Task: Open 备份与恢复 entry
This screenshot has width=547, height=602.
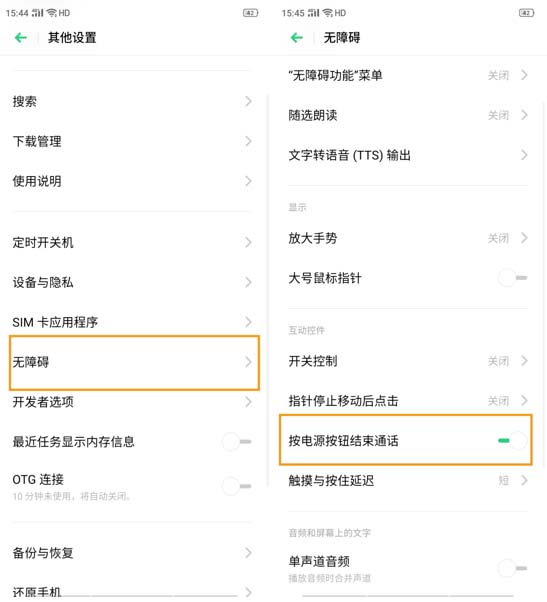Action: (132, 553)
